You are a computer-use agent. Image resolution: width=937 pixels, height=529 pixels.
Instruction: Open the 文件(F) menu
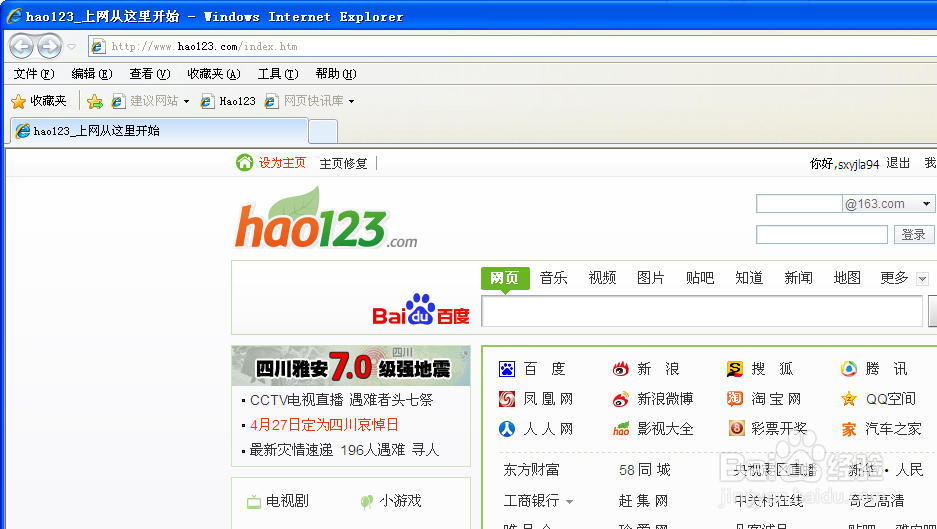34,74
